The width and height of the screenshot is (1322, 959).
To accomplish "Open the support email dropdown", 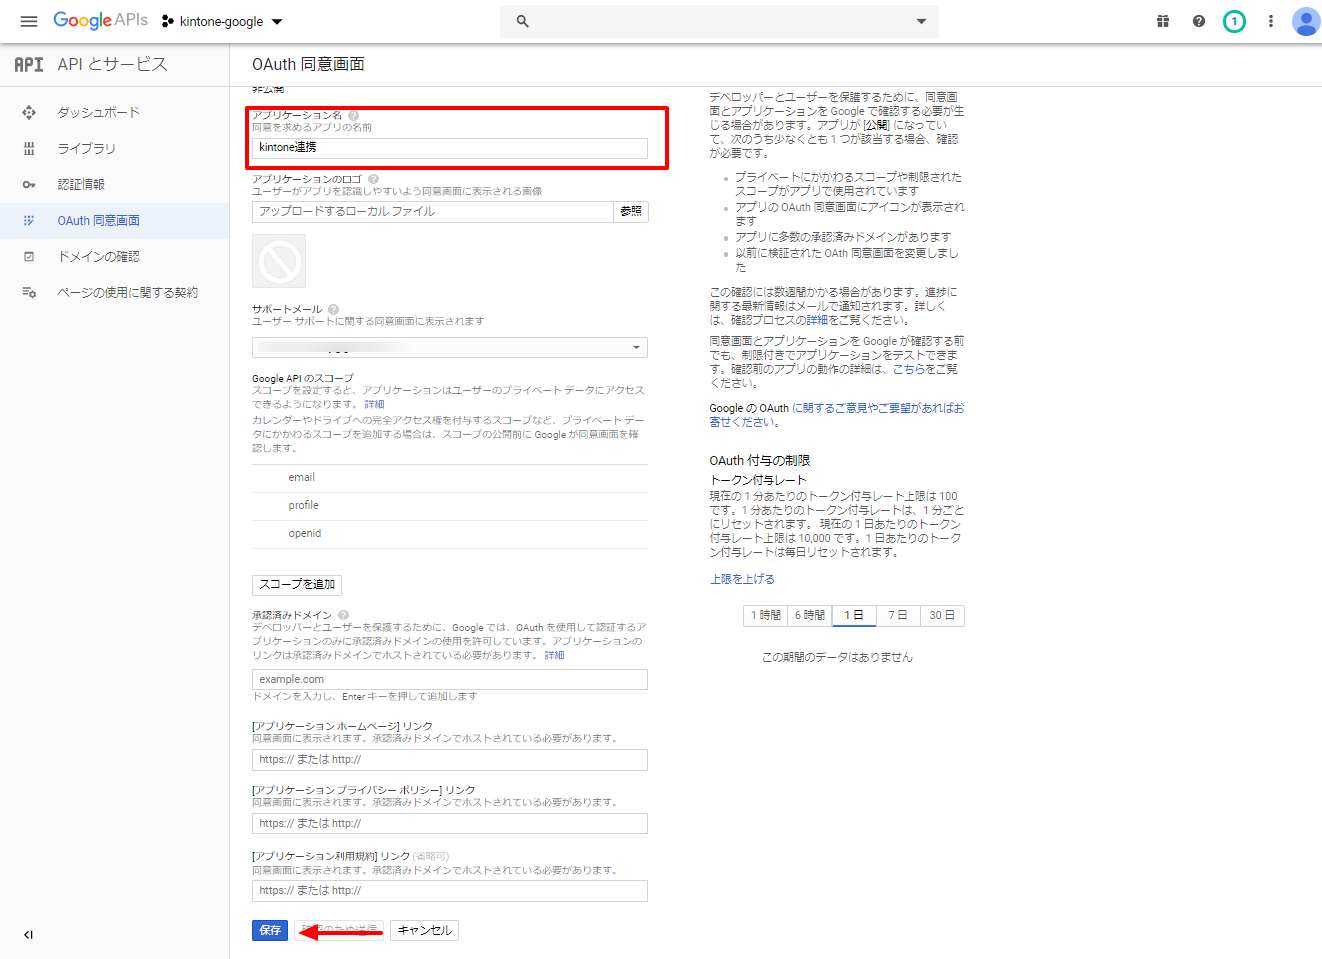I will point(450,347).
